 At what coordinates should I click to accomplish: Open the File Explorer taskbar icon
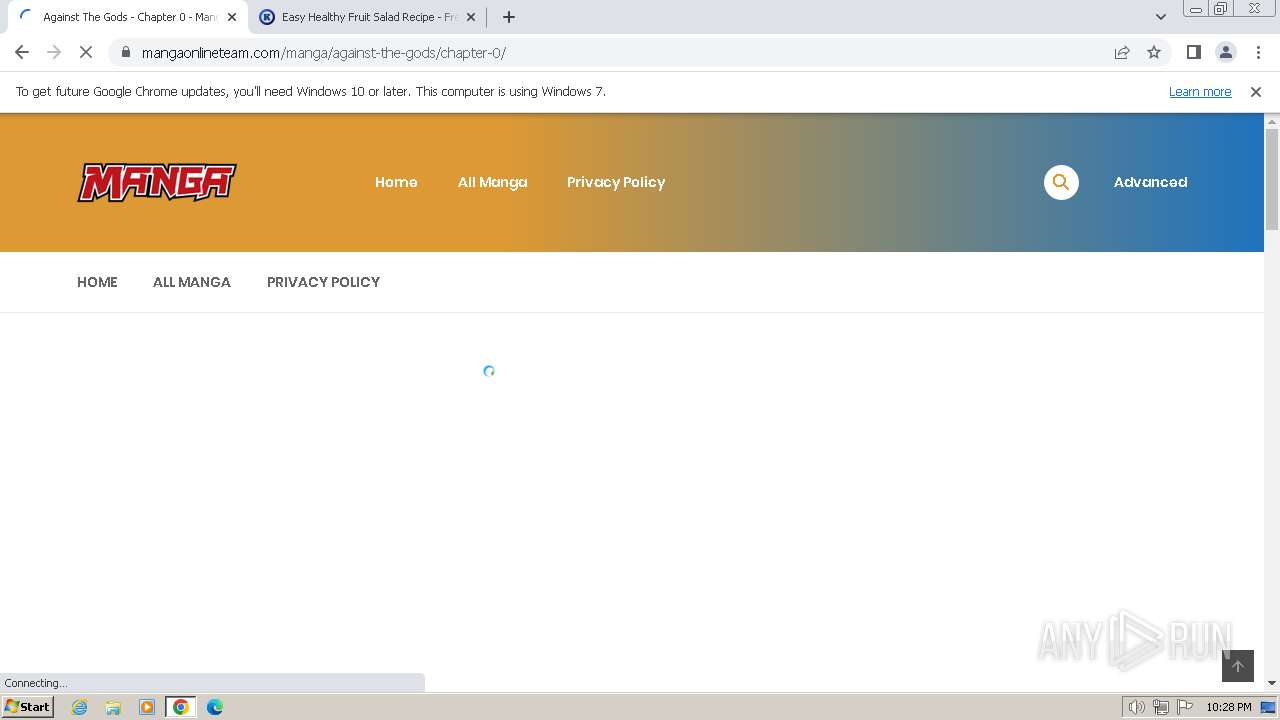[x=113, y=707]
